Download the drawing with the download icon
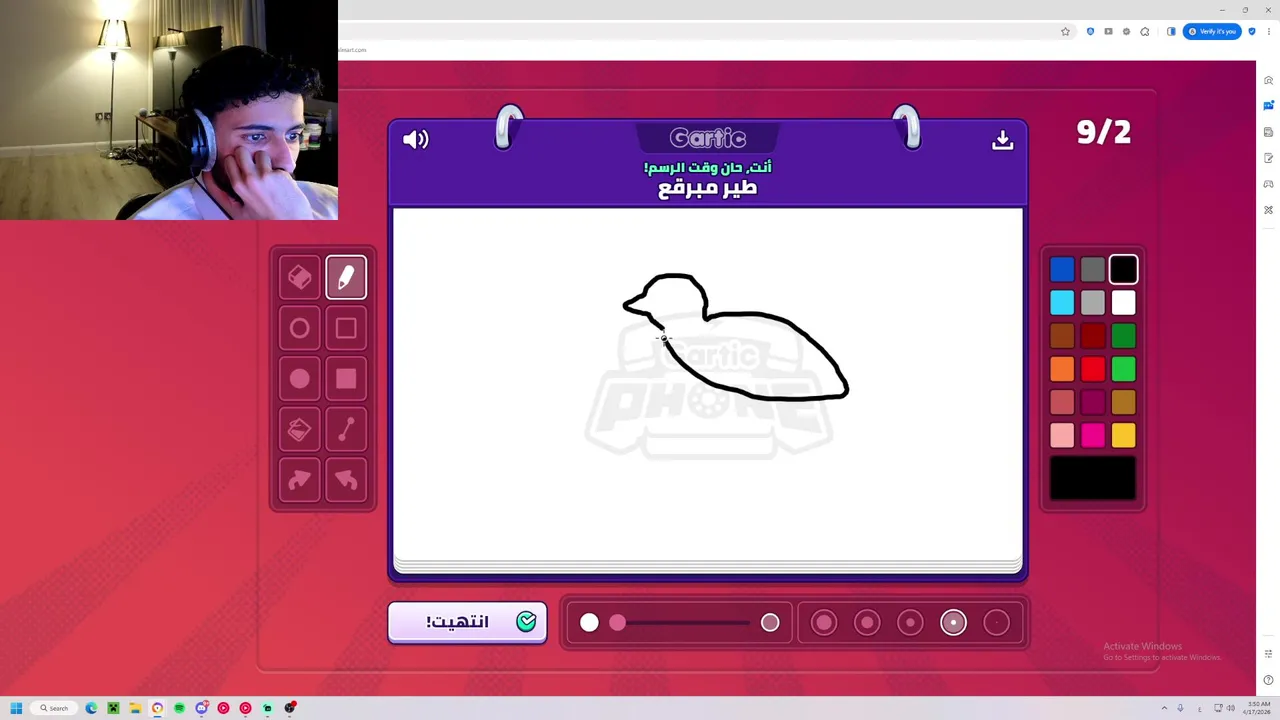The width and height of the screenshot is (1280, 720). point(1002,140)
